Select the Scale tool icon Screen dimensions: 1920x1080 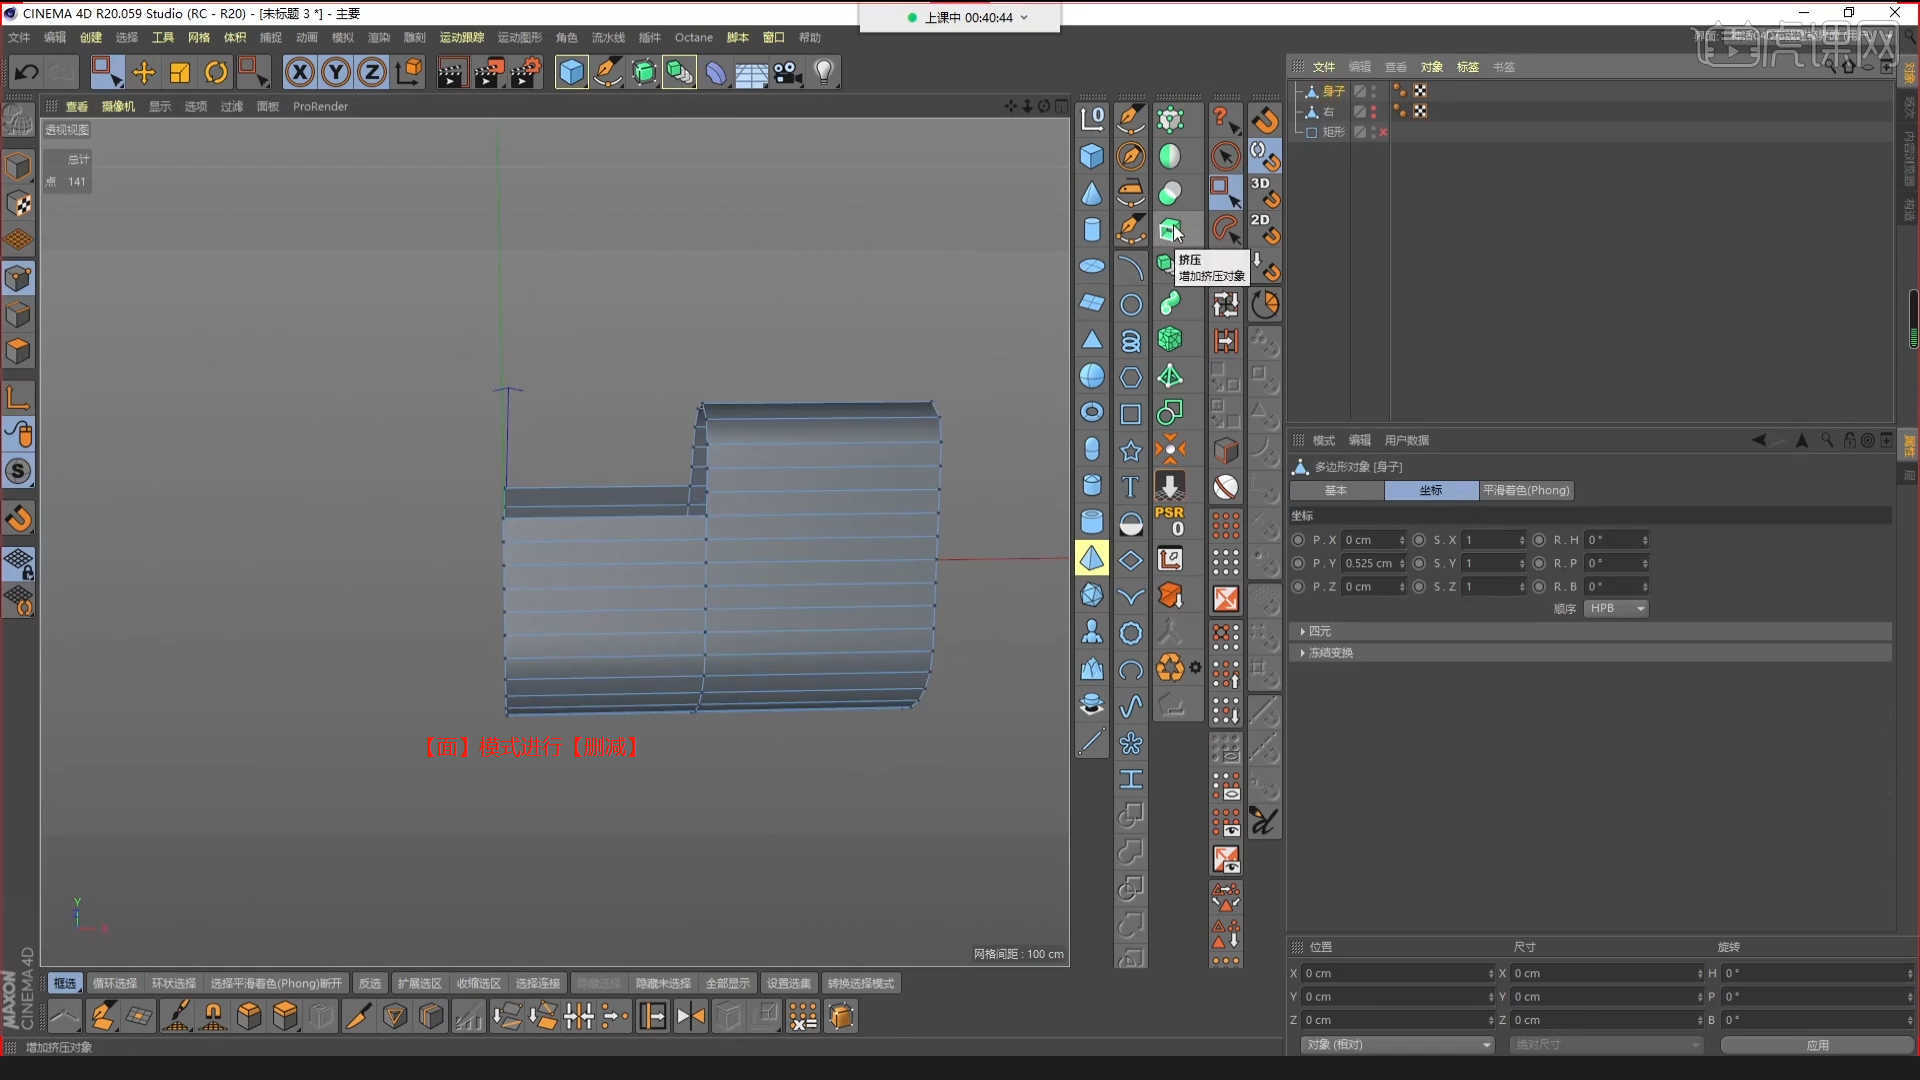pos(180,72)
